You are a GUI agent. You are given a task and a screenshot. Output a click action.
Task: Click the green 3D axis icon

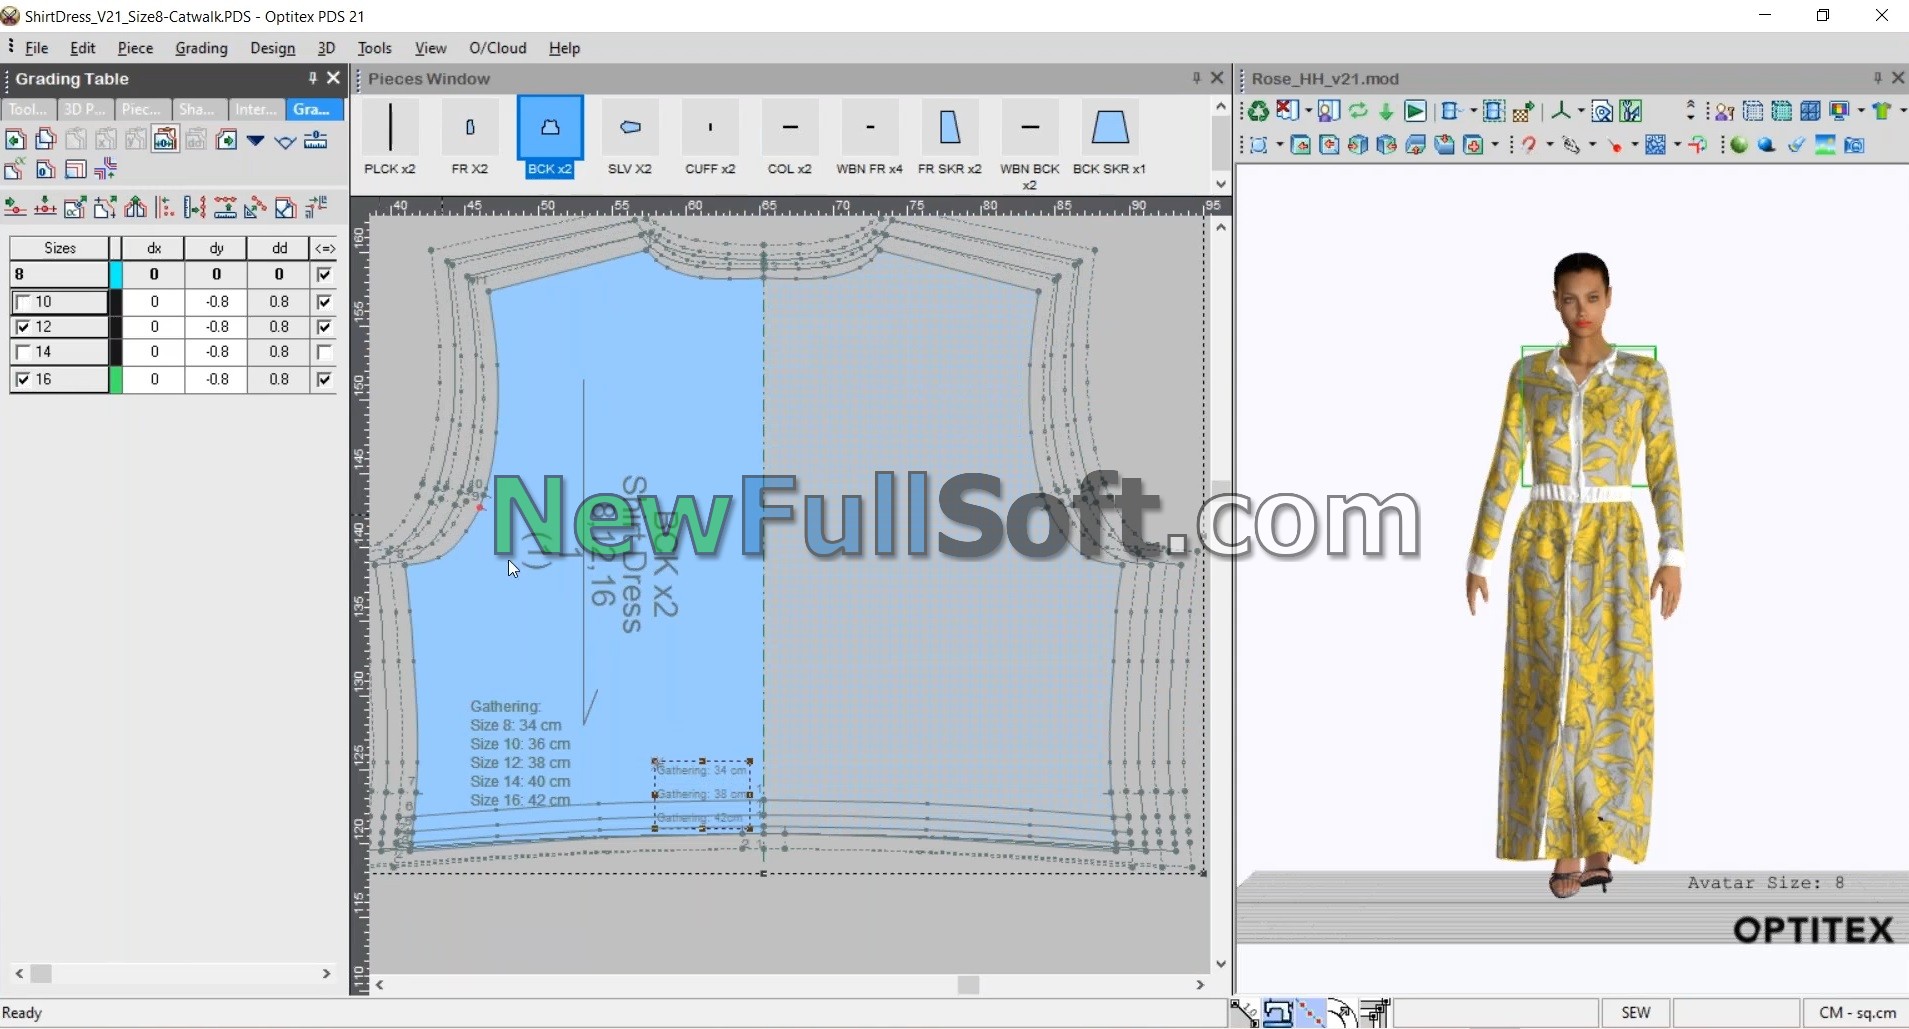pos(1561,111)
